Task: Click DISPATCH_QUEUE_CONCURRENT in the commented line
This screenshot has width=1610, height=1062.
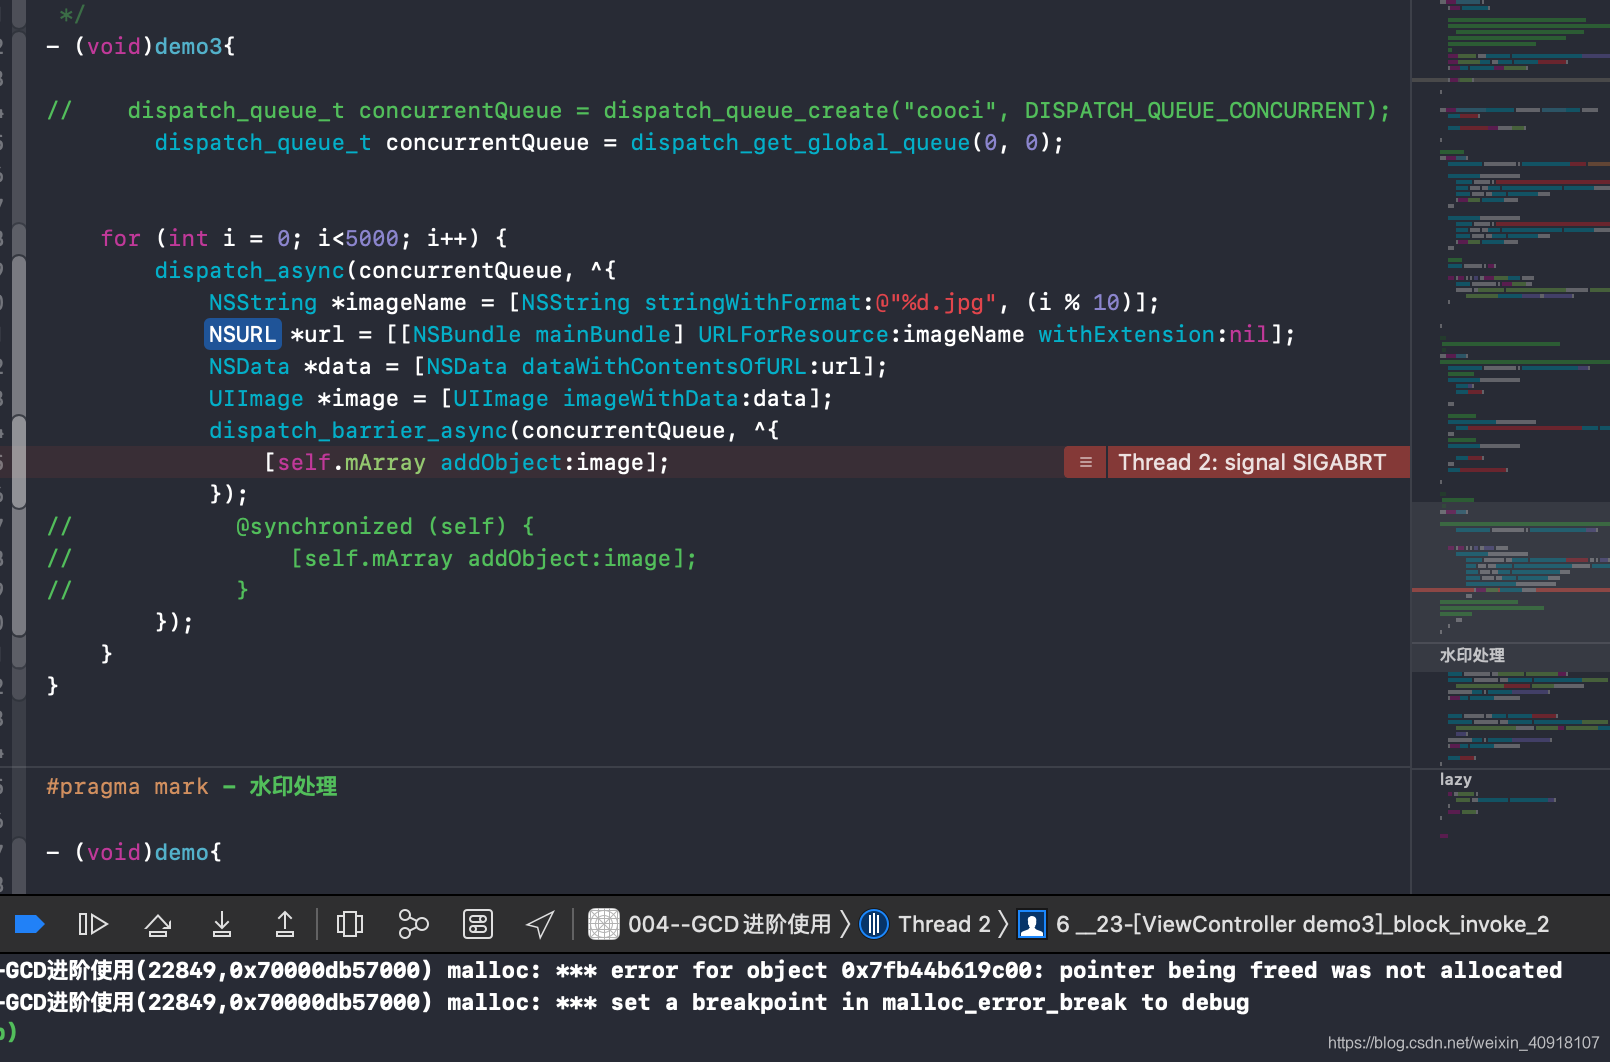Action: 1195,110
